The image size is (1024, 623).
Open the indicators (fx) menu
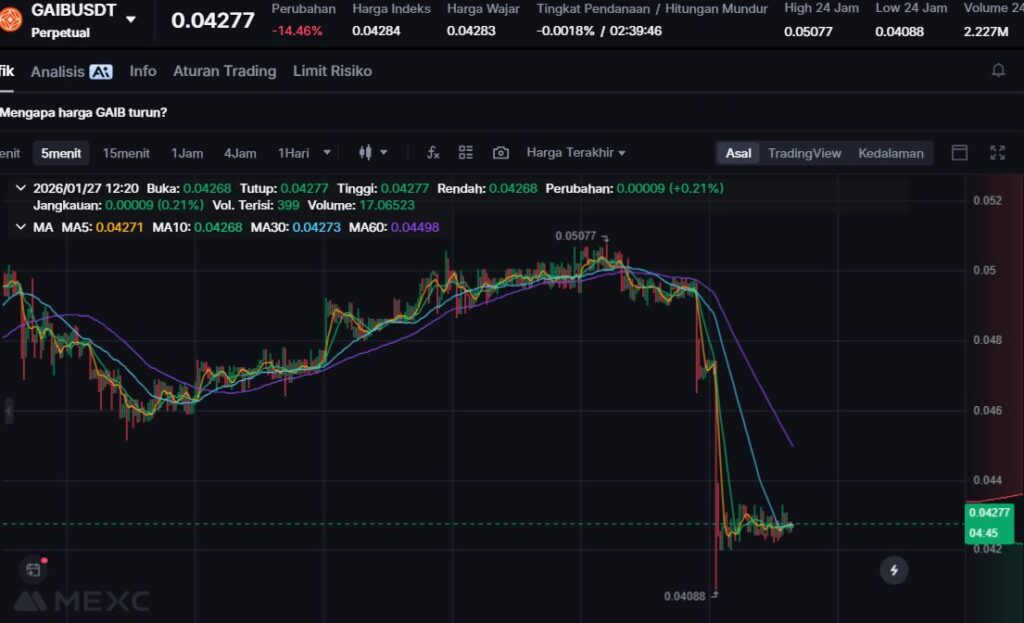click(x=433, y=153)
